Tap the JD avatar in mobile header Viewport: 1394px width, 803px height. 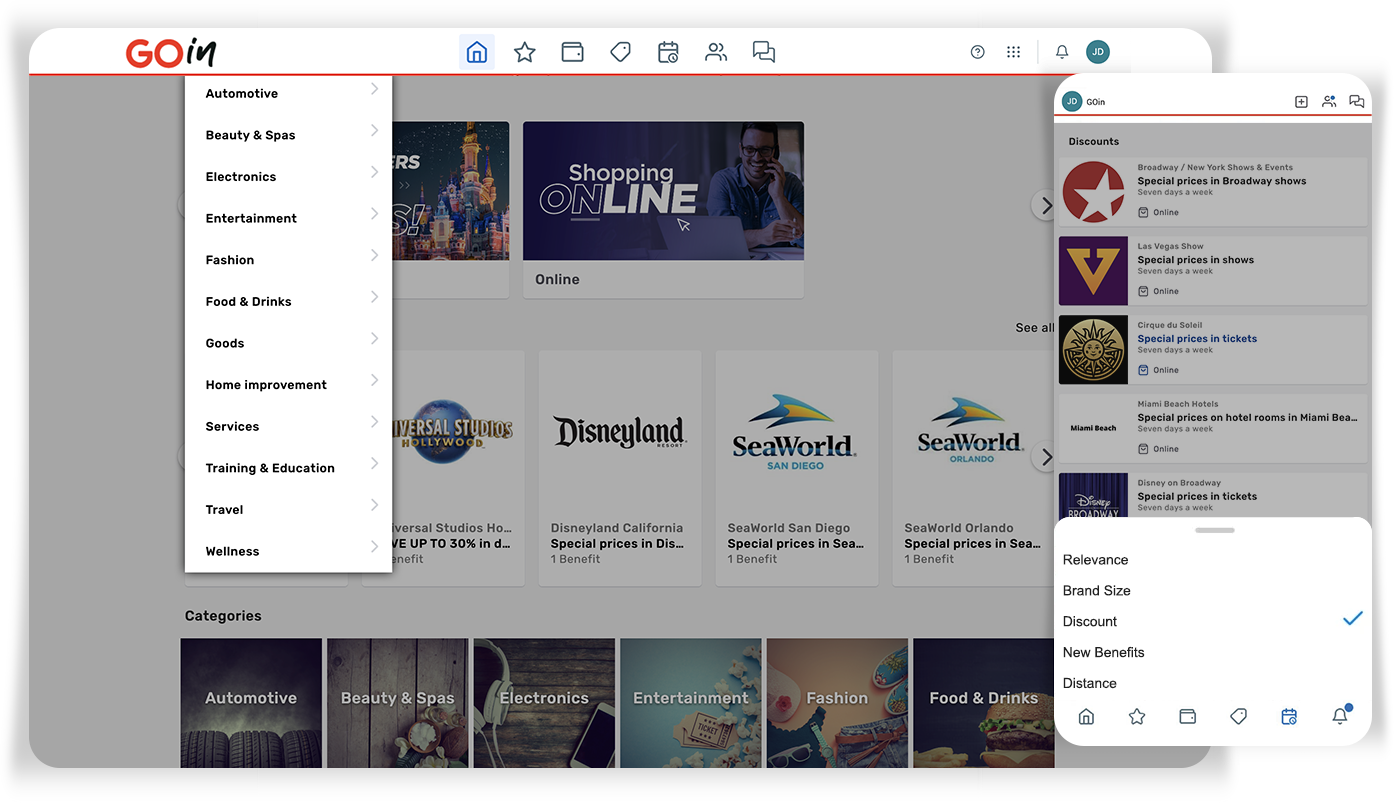(x=1072, y=101)
